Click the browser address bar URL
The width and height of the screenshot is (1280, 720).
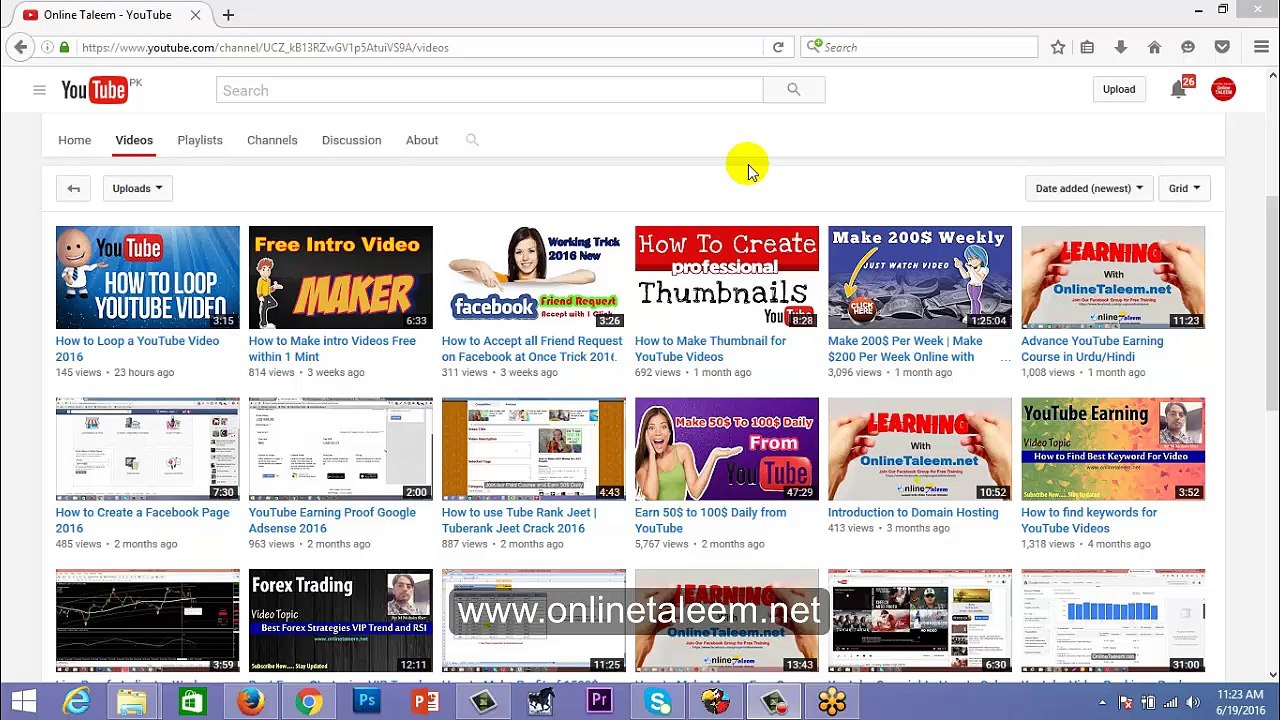(x=420, y=47)
